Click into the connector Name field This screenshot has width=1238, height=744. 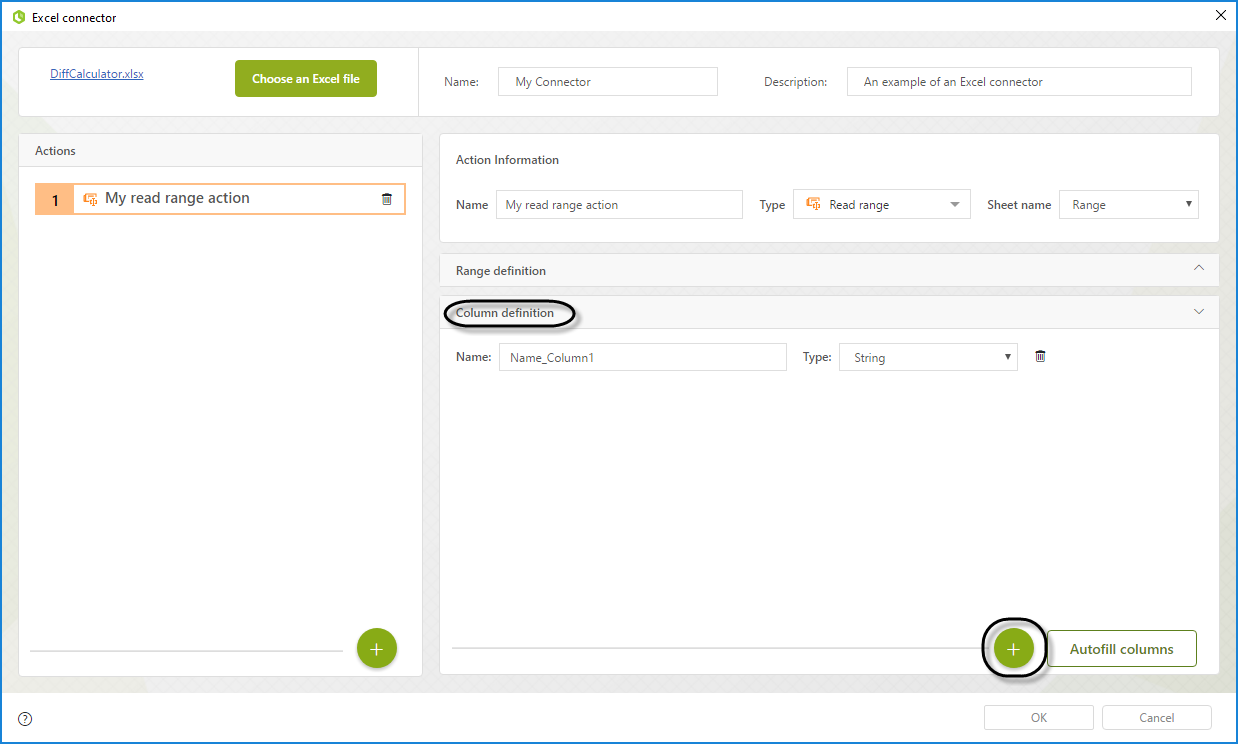[607, 82]
